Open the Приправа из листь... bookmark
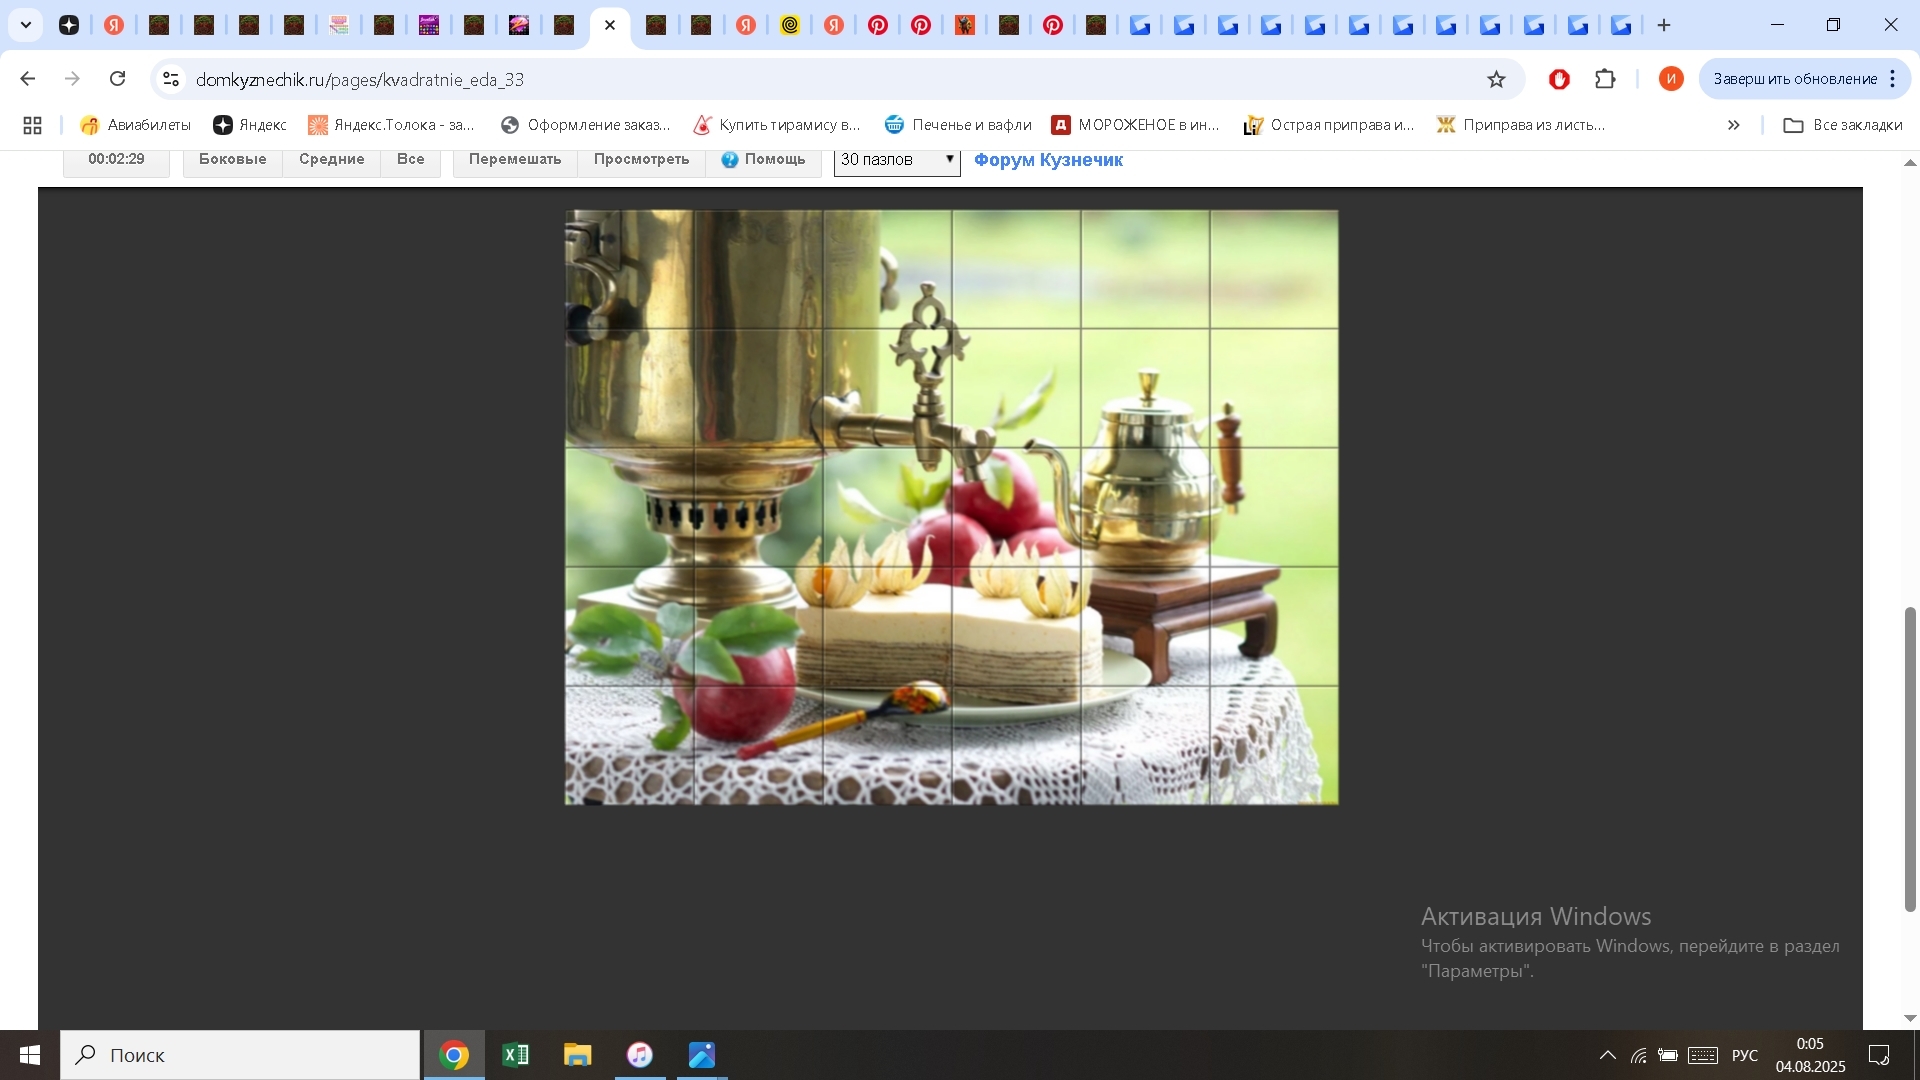 tap(1521, 125)
